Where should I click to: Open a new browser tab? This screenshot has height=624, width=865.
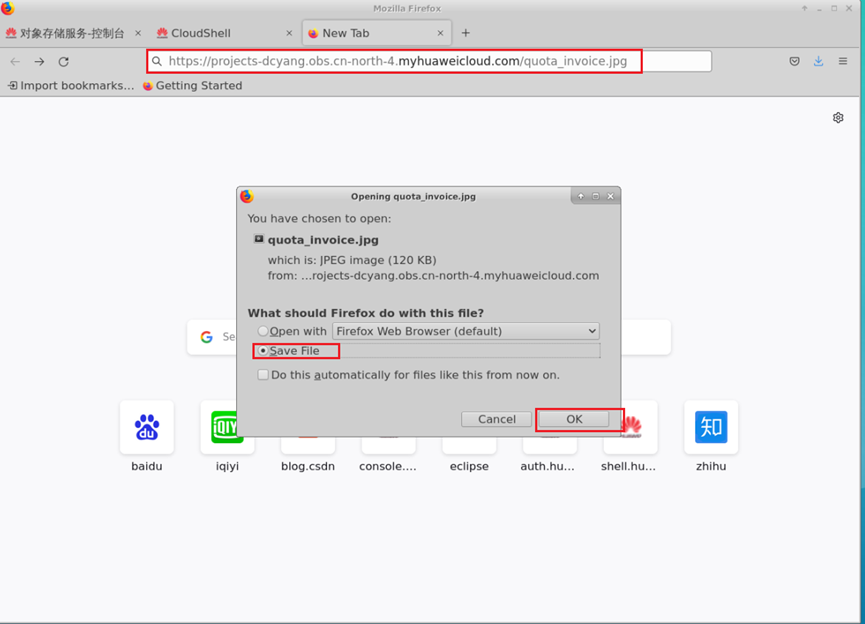466,33
